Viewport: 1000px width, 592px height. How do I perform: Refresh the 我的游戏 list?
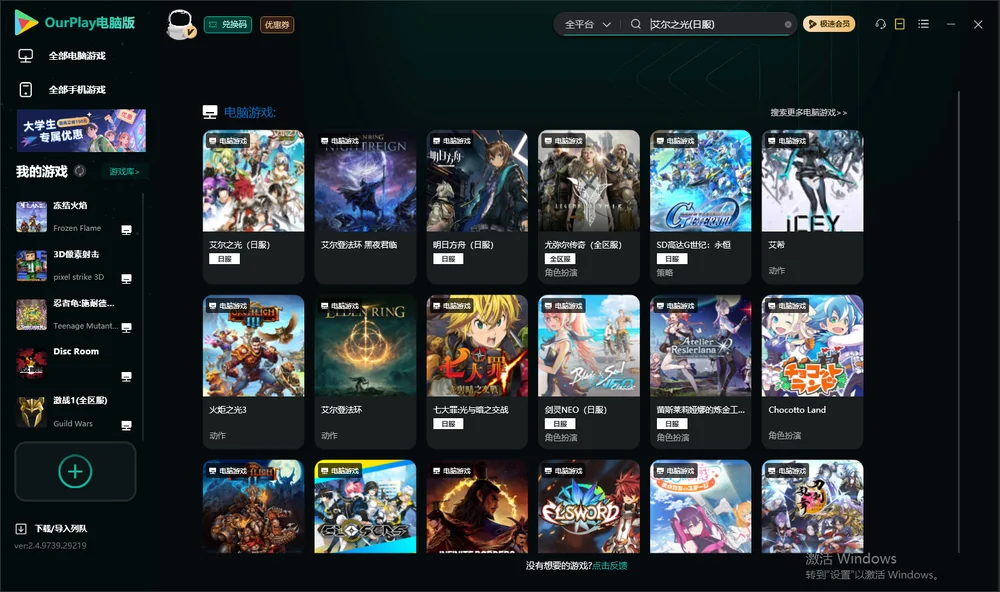tap(80, 171)
